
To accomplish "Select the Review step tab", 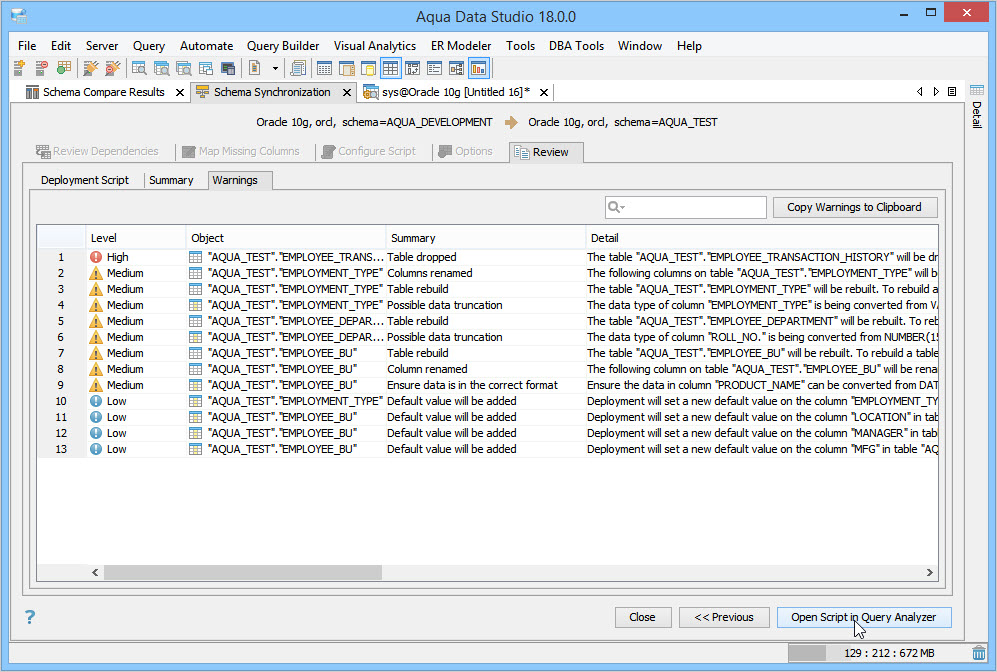I will (x=546, y=152).
